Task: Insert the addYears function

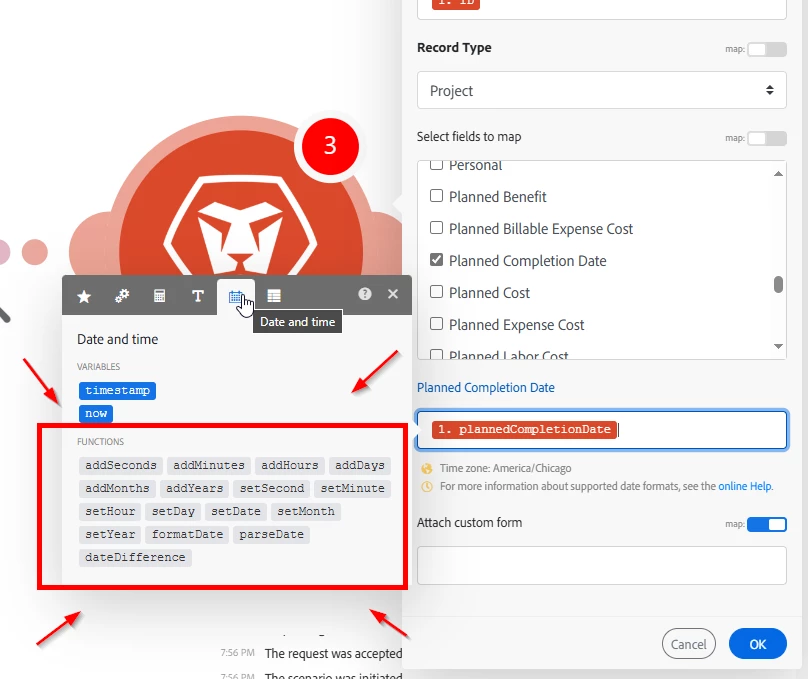Action: [194, 488]
